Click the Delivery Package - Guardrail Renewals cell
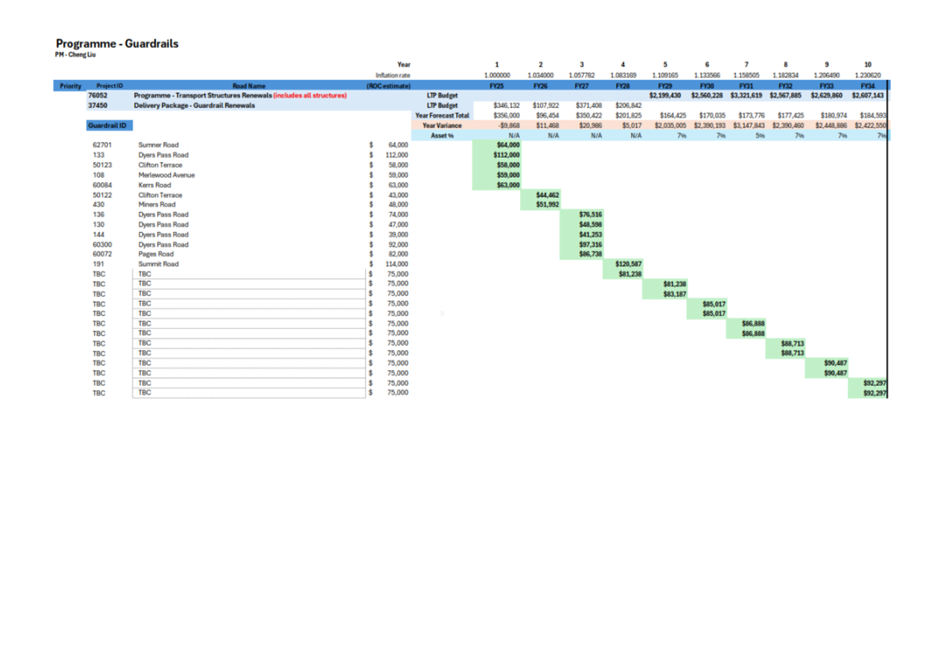This screenshot has width=934, height=661. pos(195,105)
